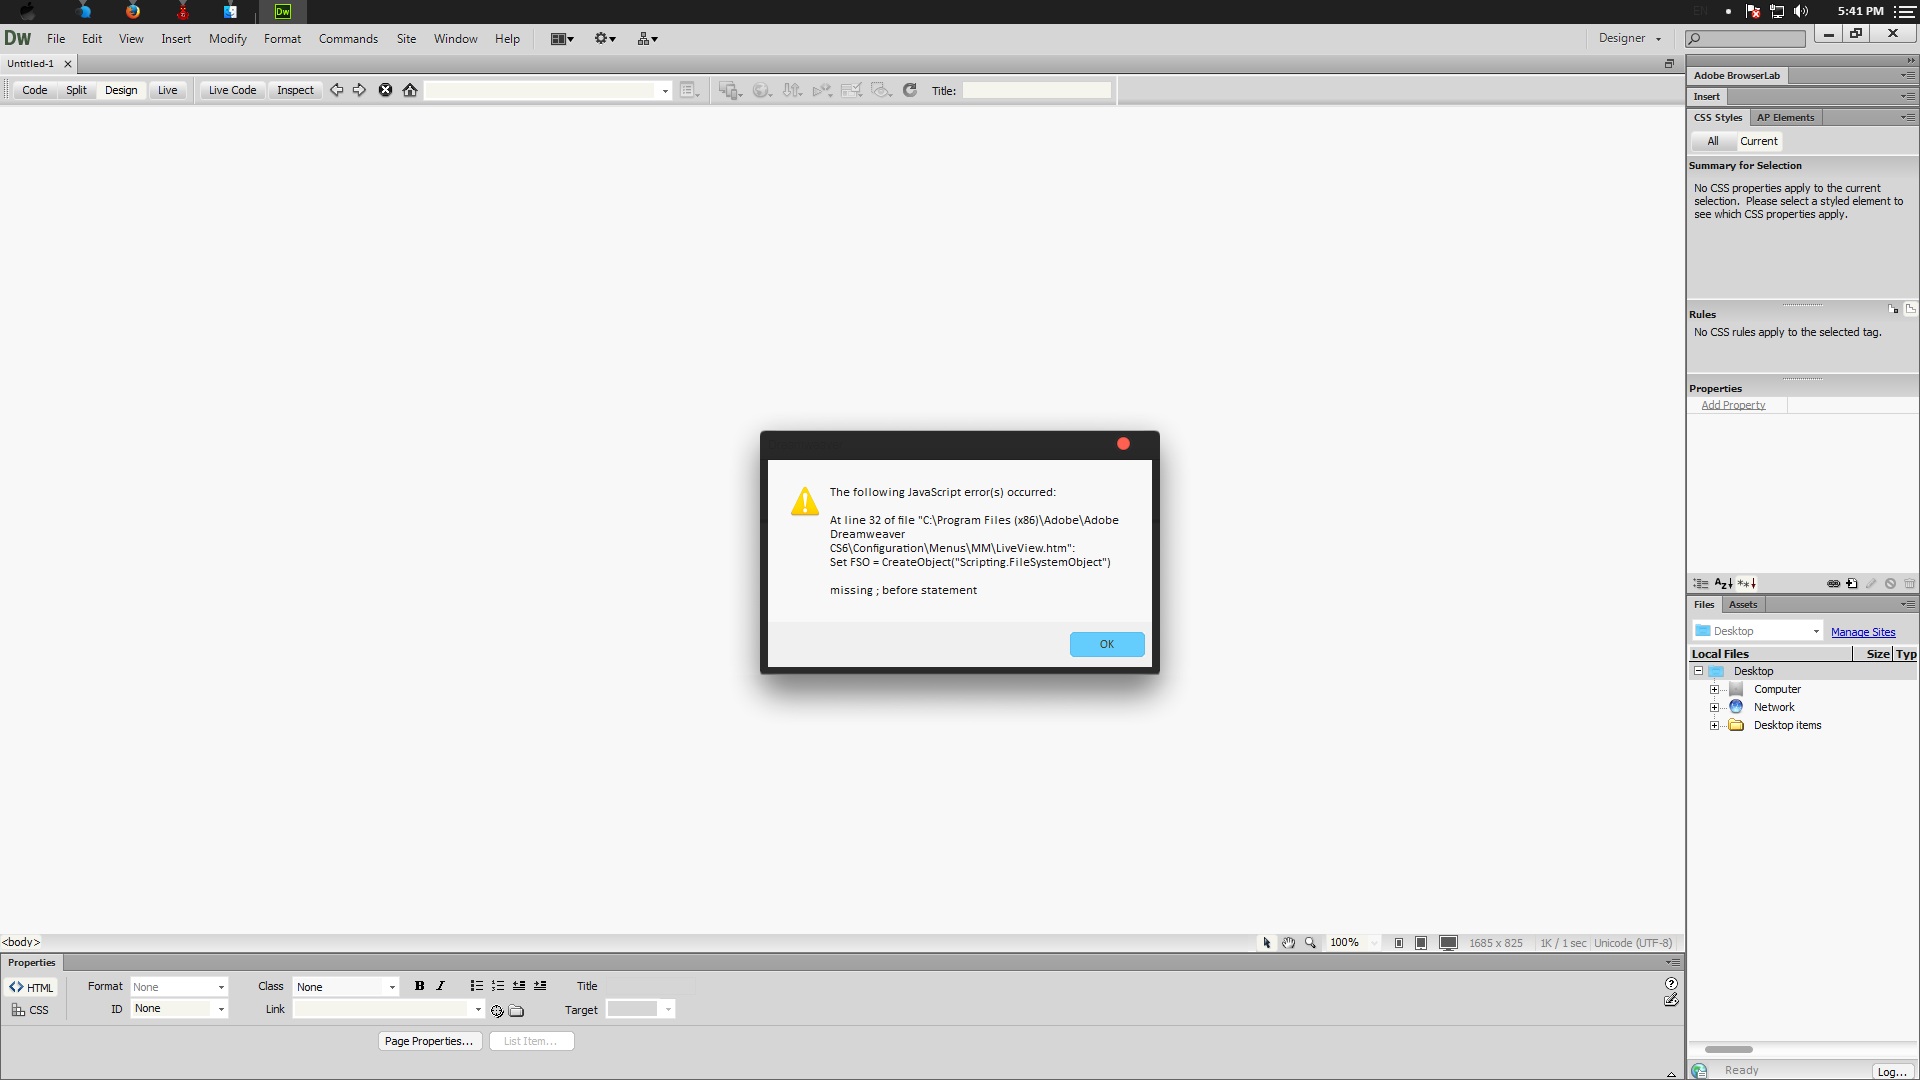Click the W3C validation icon
This screenshot has height=1080, width=1920.
pos(822,90)
